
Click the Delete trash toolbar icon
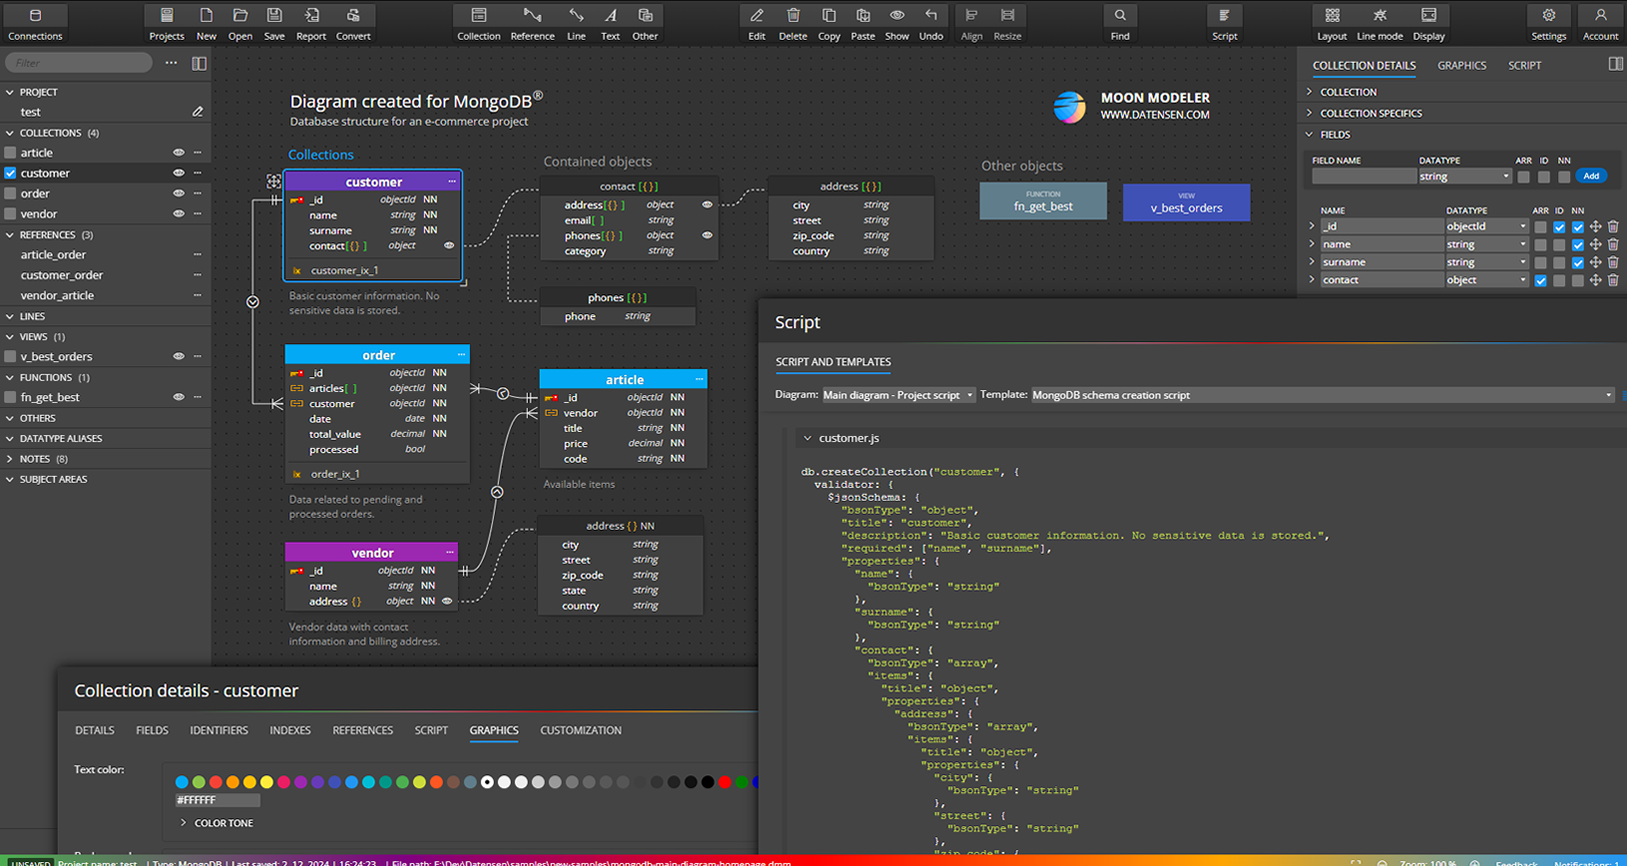click(793, 23)
